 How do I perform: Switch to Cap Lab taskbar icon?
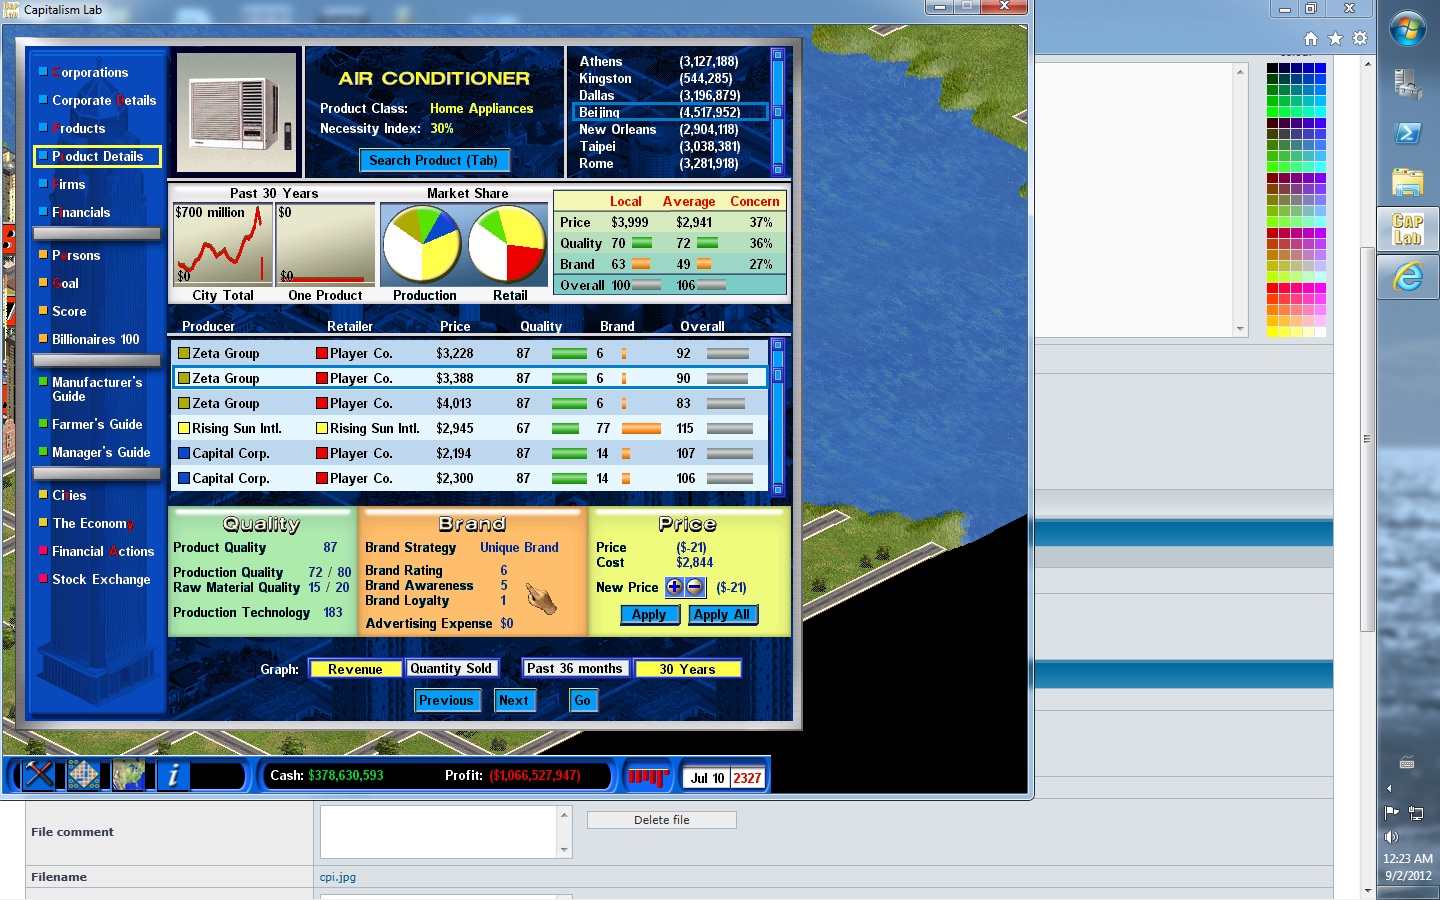pyautogui.click(x=1408, y=229)
